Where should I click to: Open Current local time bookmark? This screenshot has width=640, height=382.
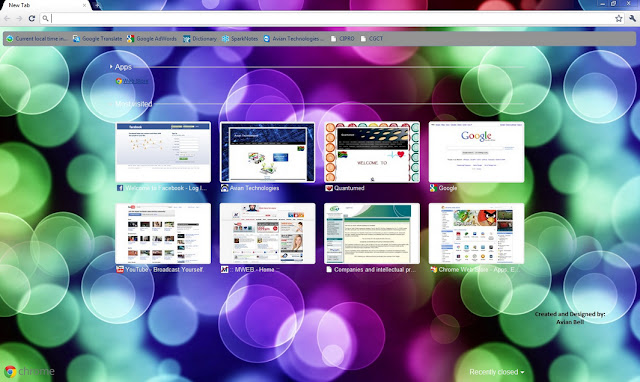pyautogui.click(x=36, y=39)
